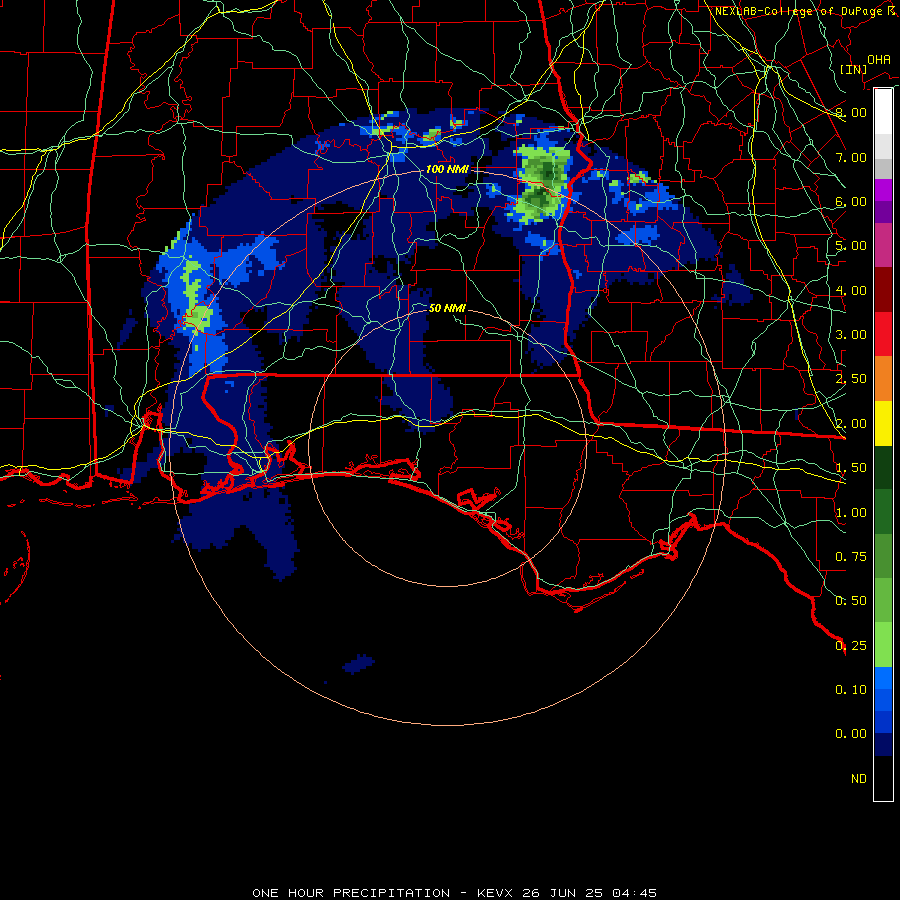Click the 0.75 legend value

[851, 557]
